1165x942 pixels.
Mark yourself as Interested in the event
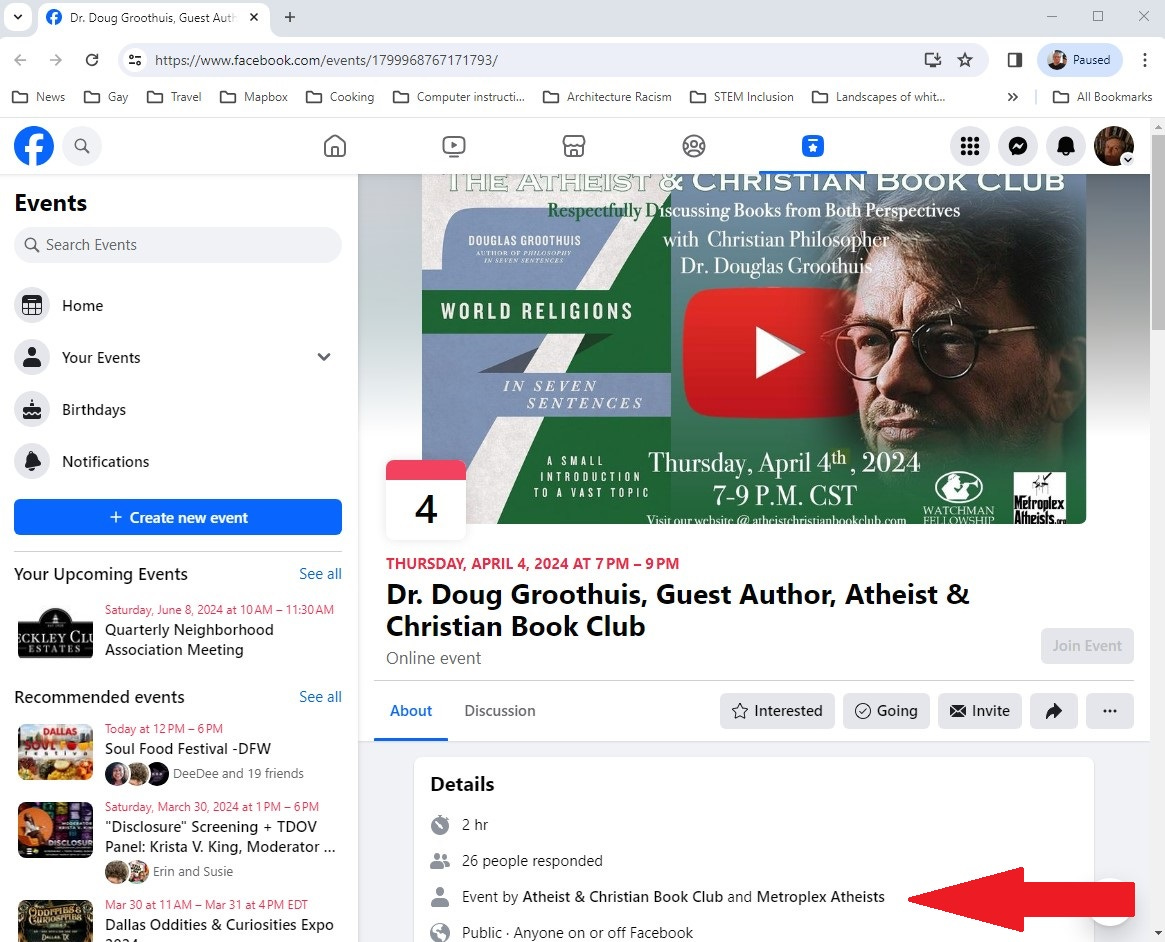click(x=777, y=711)
